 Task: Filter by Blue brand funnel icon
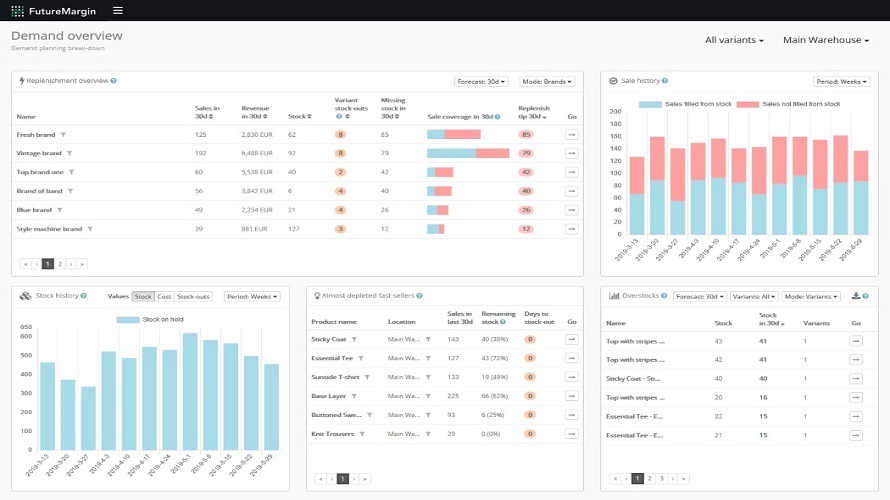[x=60, y=210]
